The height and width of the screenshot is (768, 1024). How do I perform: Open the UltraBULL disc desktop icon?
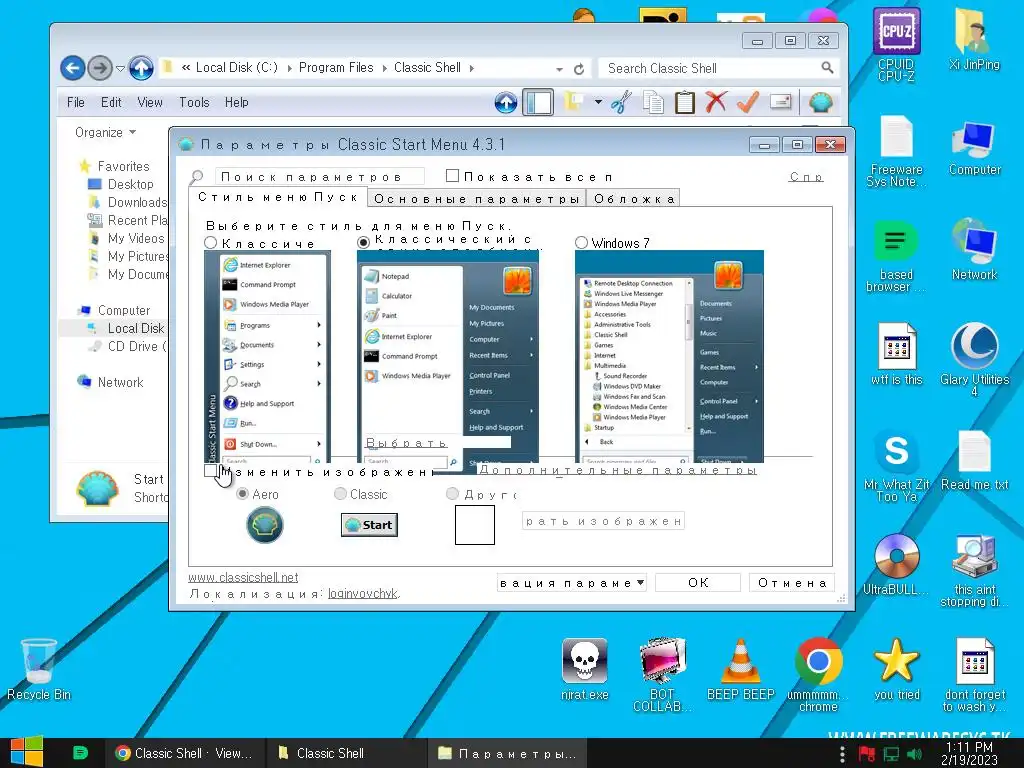896,564
